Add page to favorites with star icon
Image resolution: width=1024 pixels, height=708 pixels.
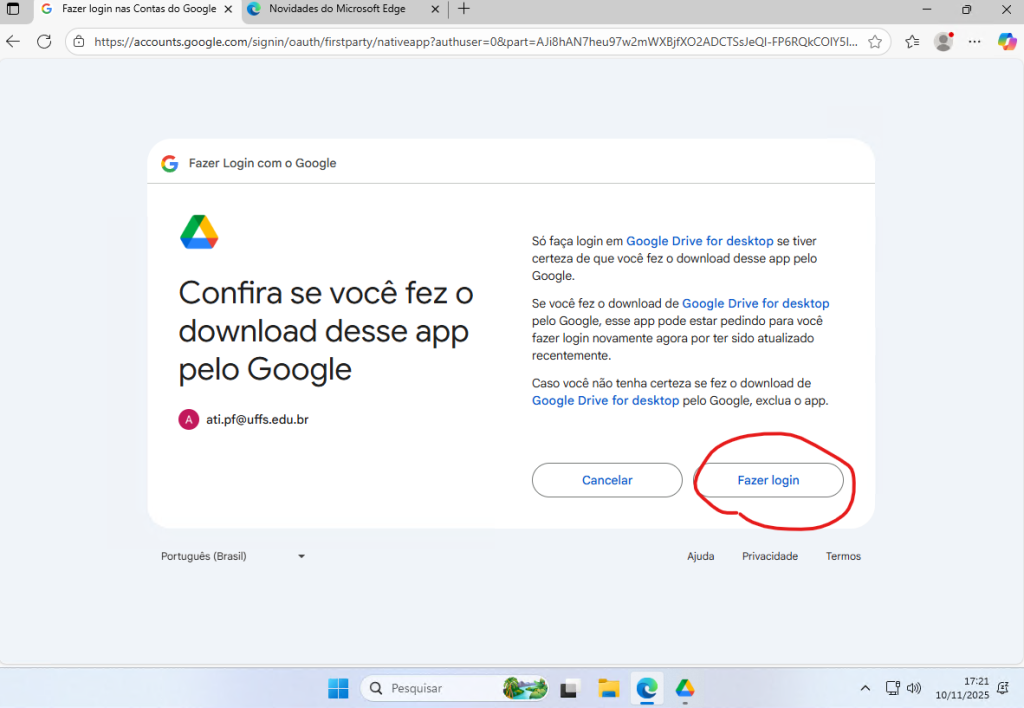point(875,42)
